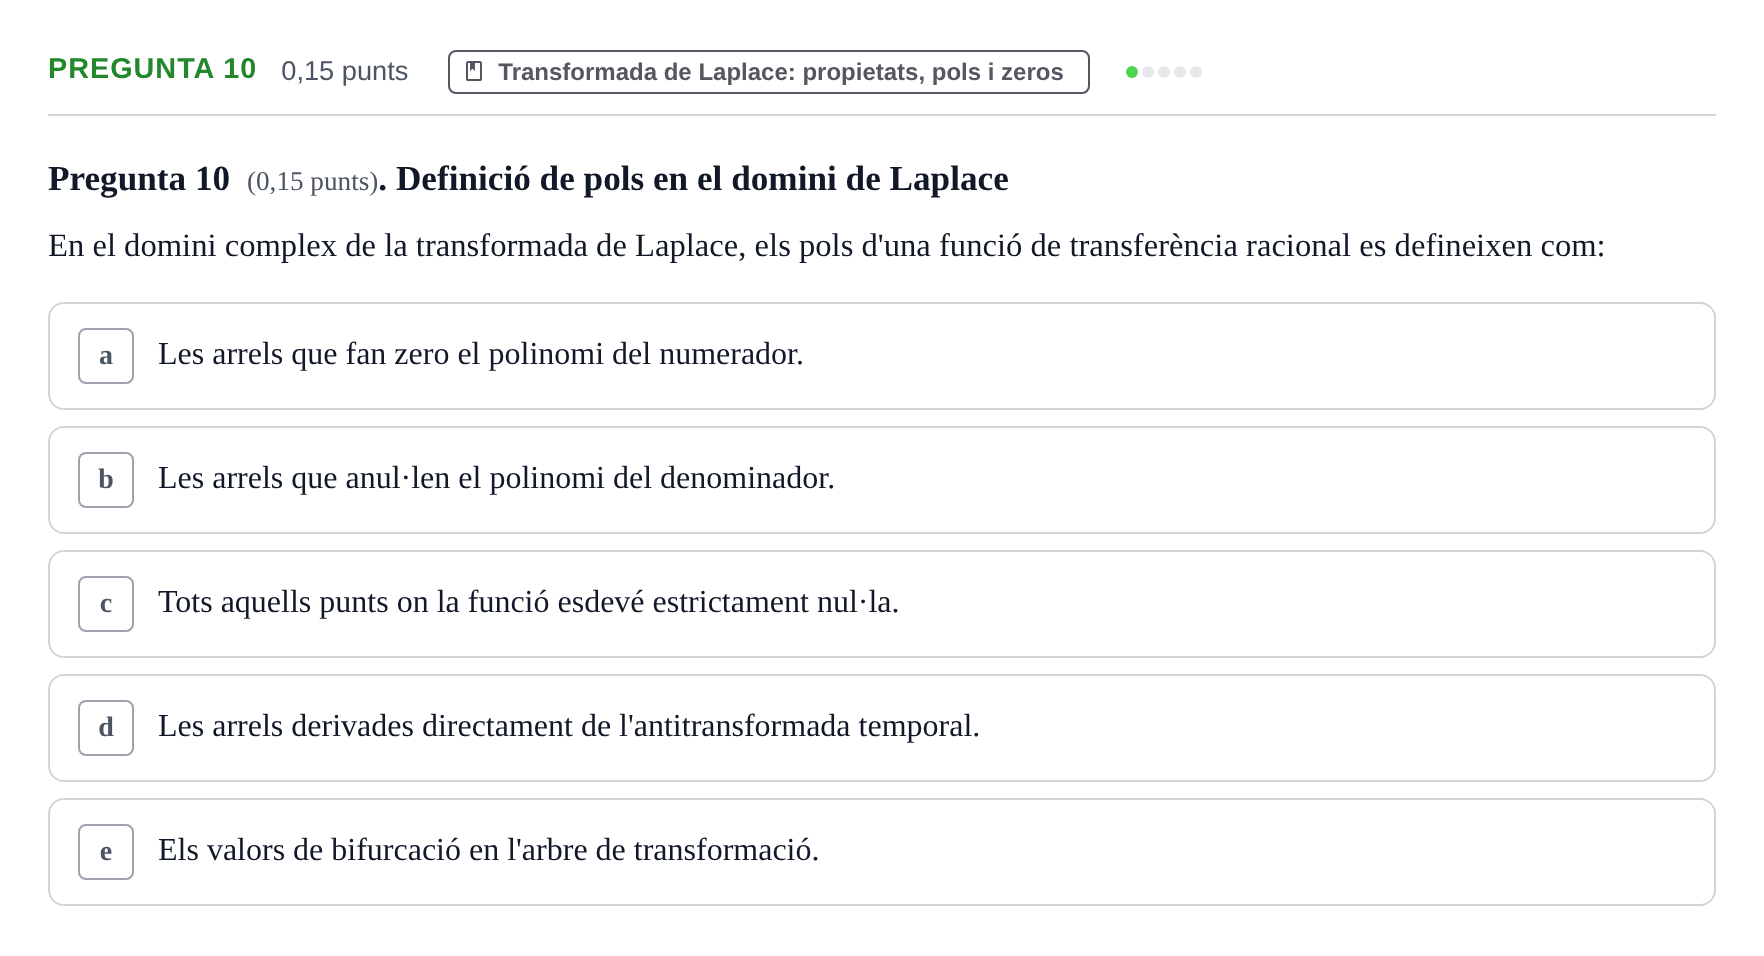Select the letter box for answer b
The height and width of the screenshot is (956, 1764).
106,480
